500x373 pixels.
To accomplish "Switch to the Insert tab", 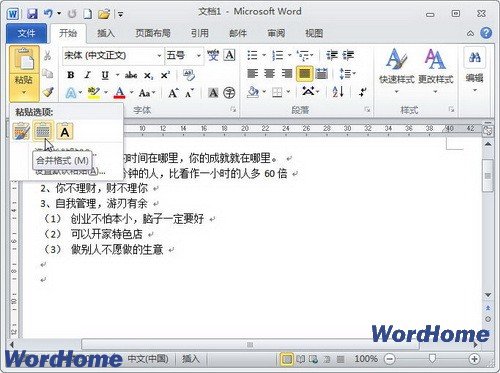I will (106, 33).
